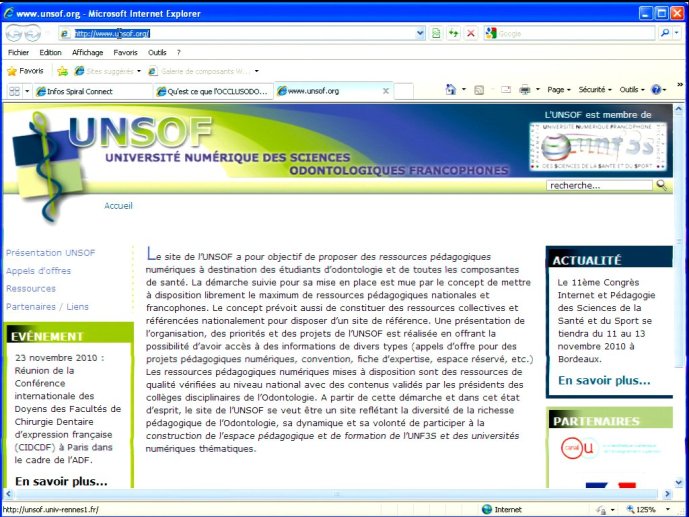Click the Home page icon

[450, 90]
